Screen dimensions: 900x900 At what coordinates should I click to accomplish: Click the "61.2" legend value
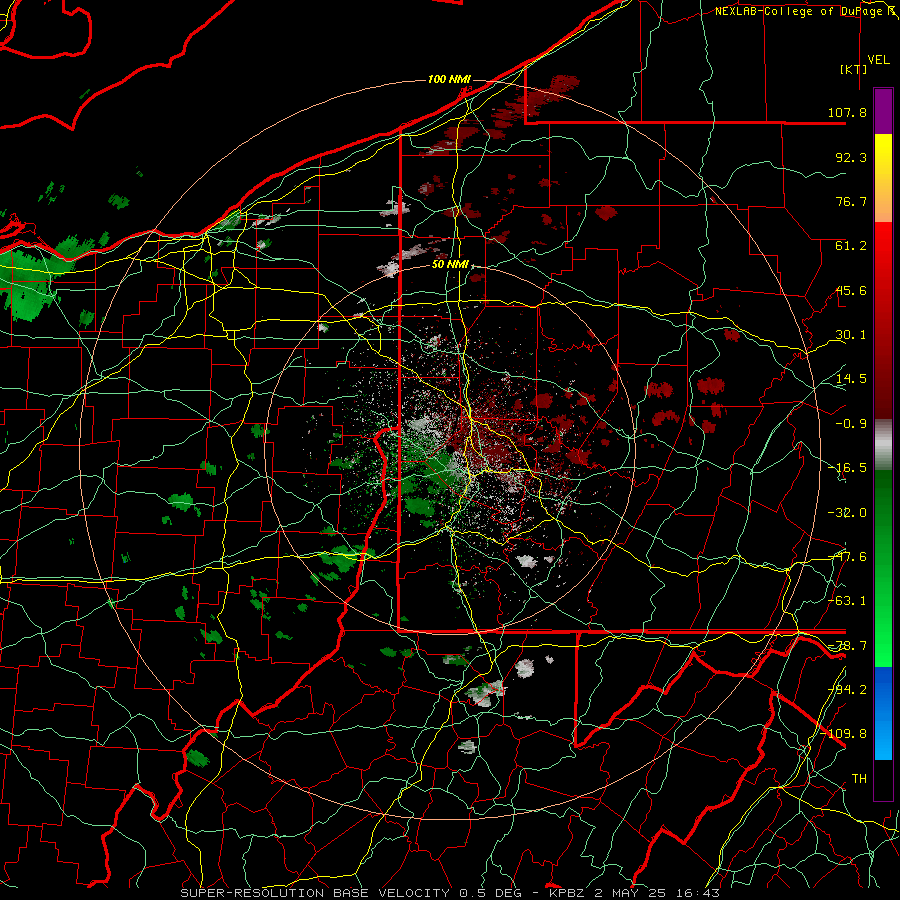point(851,246)
